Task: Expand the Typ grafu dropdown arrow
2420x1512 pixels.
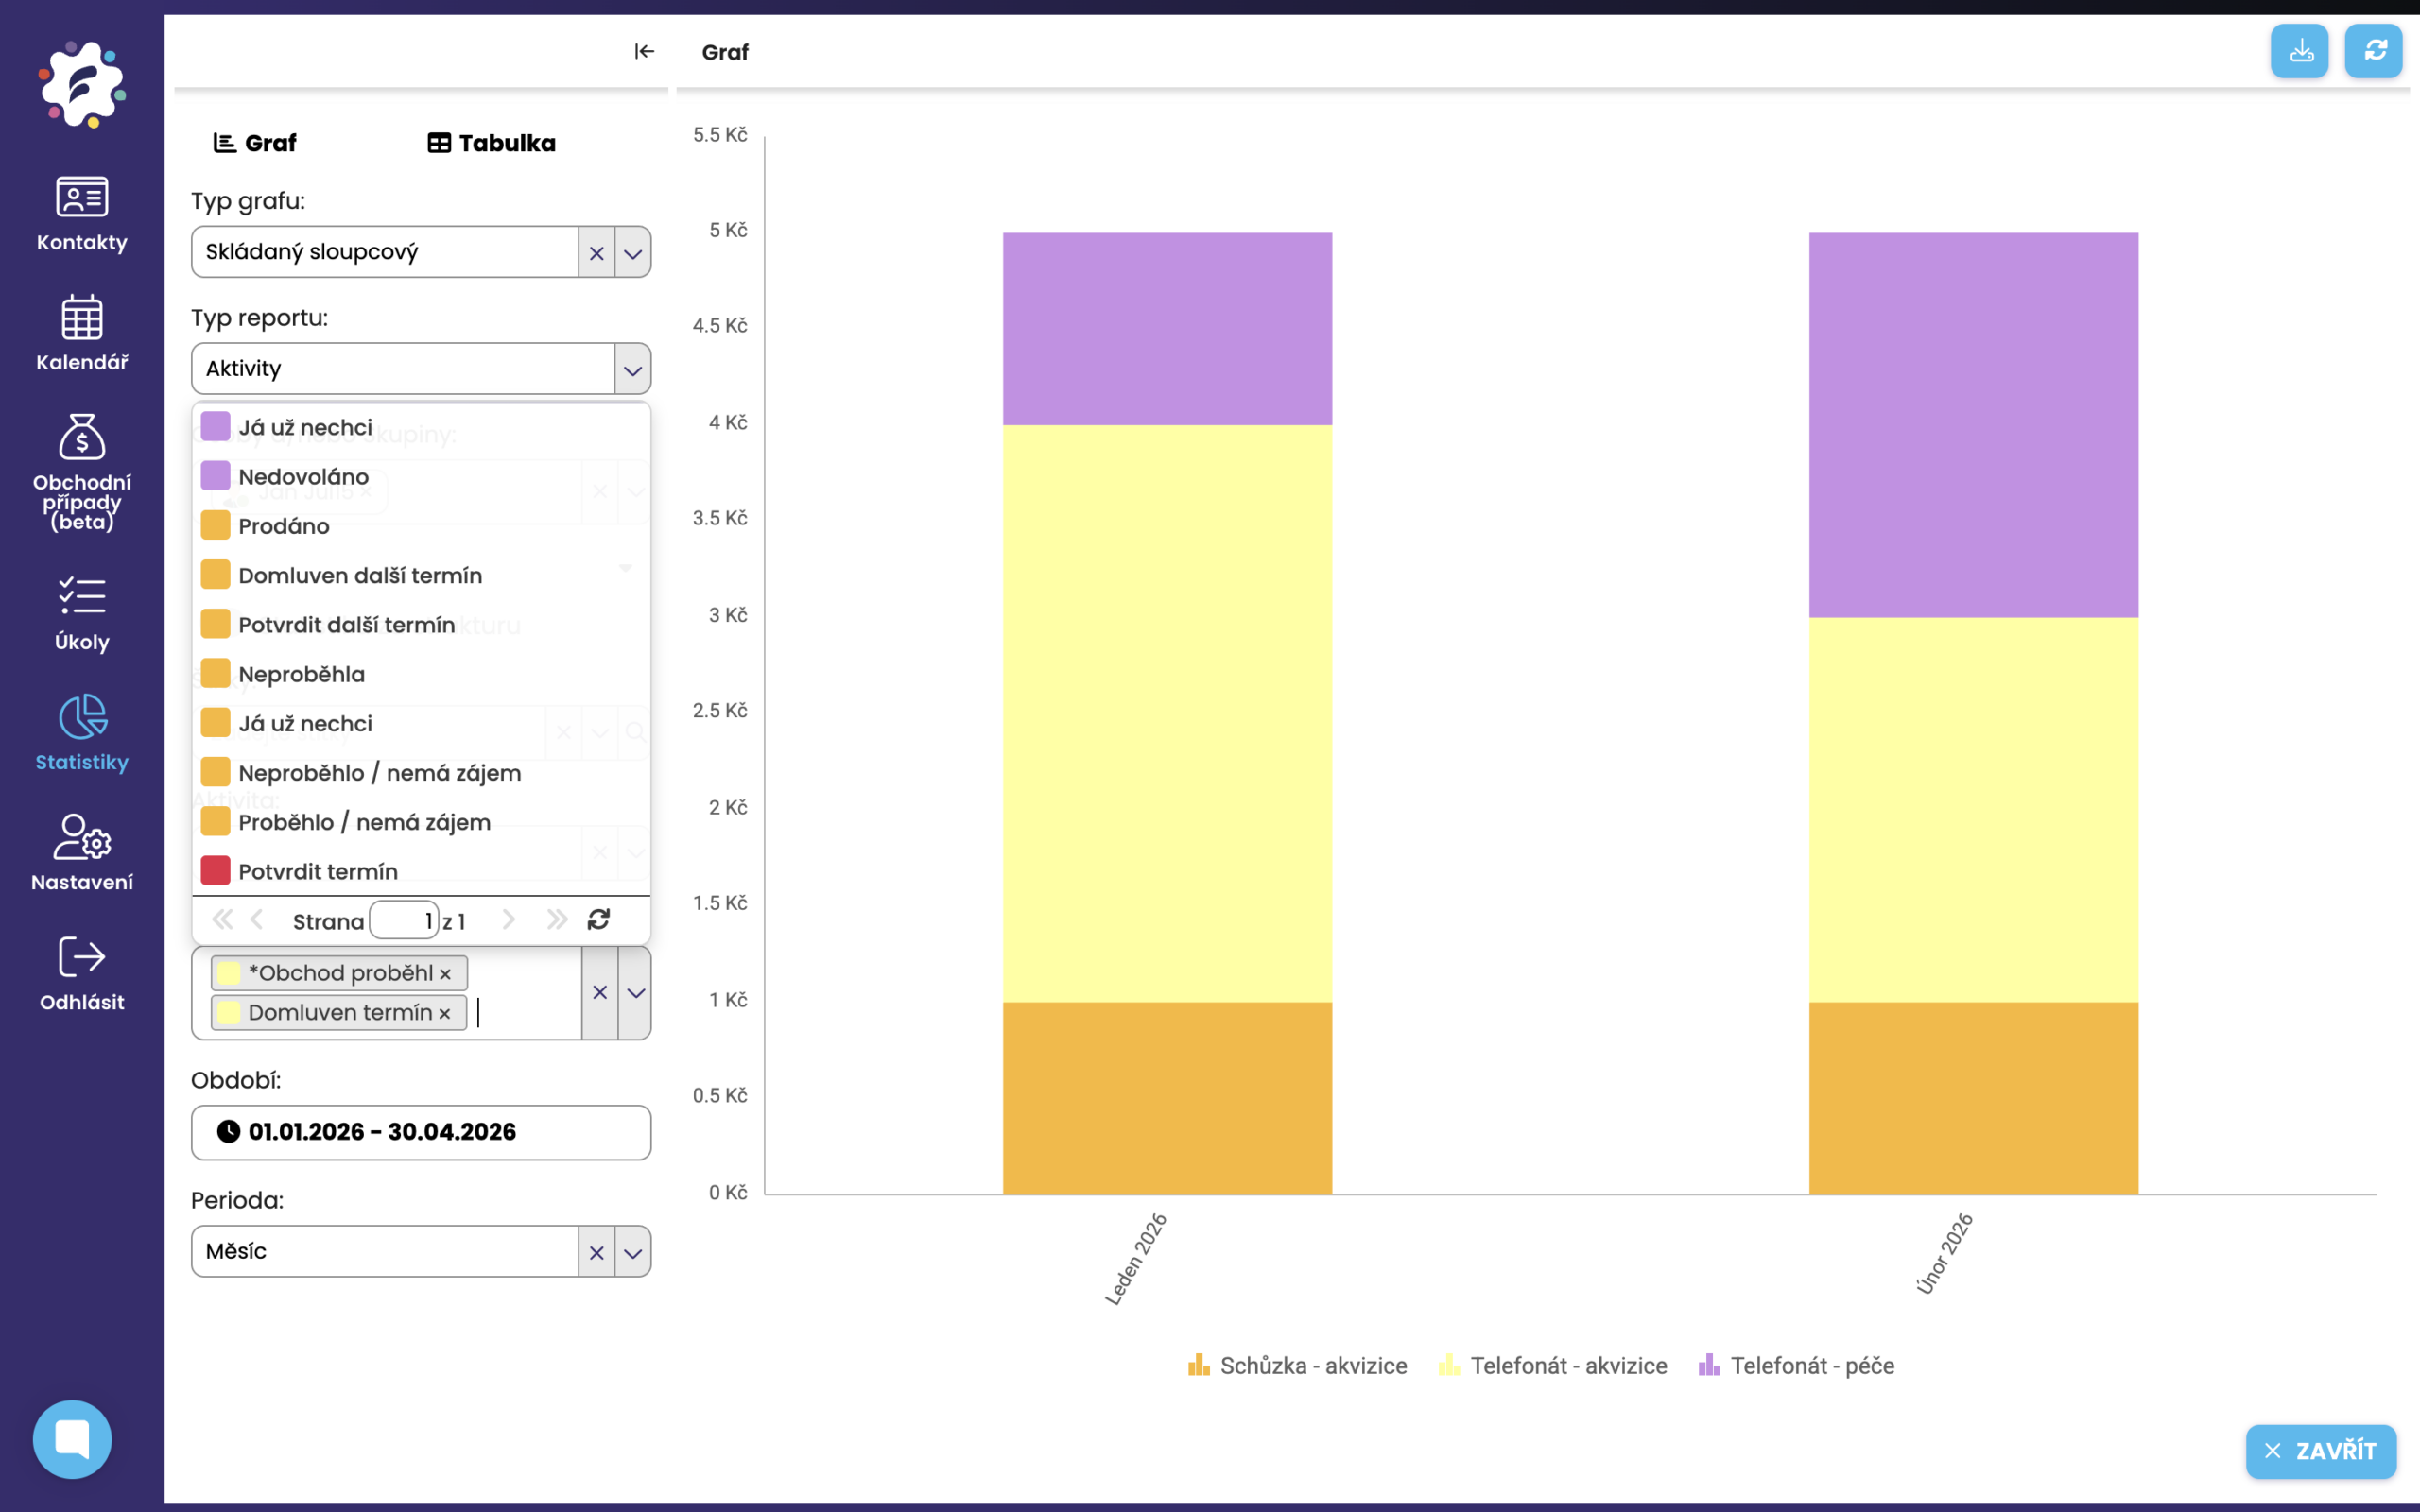Action: [x=633, y=253]
